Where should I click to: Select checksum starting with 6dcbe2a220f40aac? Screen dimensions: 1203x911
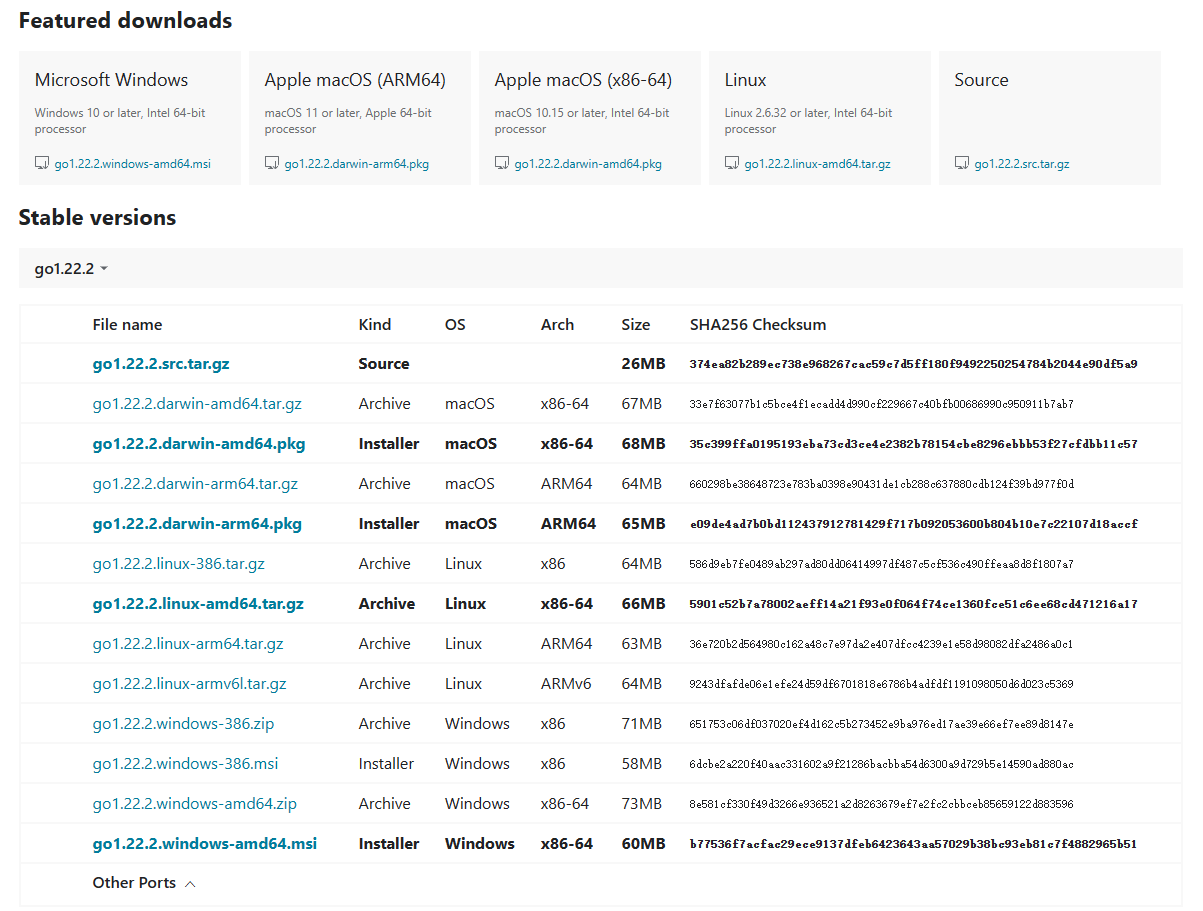pos(881,764)
